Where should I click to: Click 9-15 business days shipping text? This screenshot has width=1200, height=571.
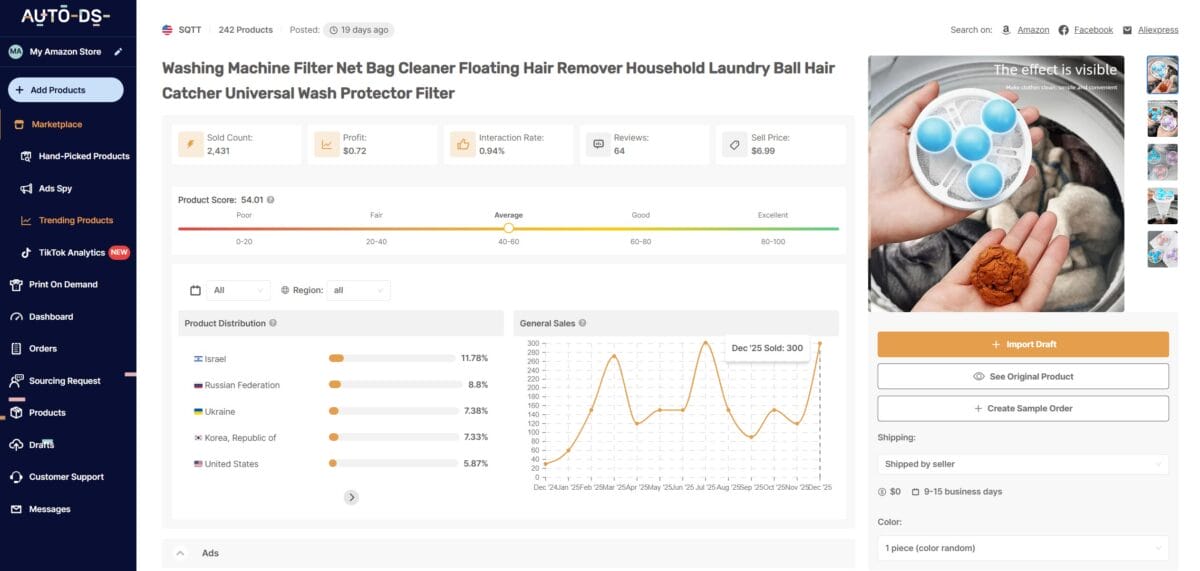click(963, 492)
